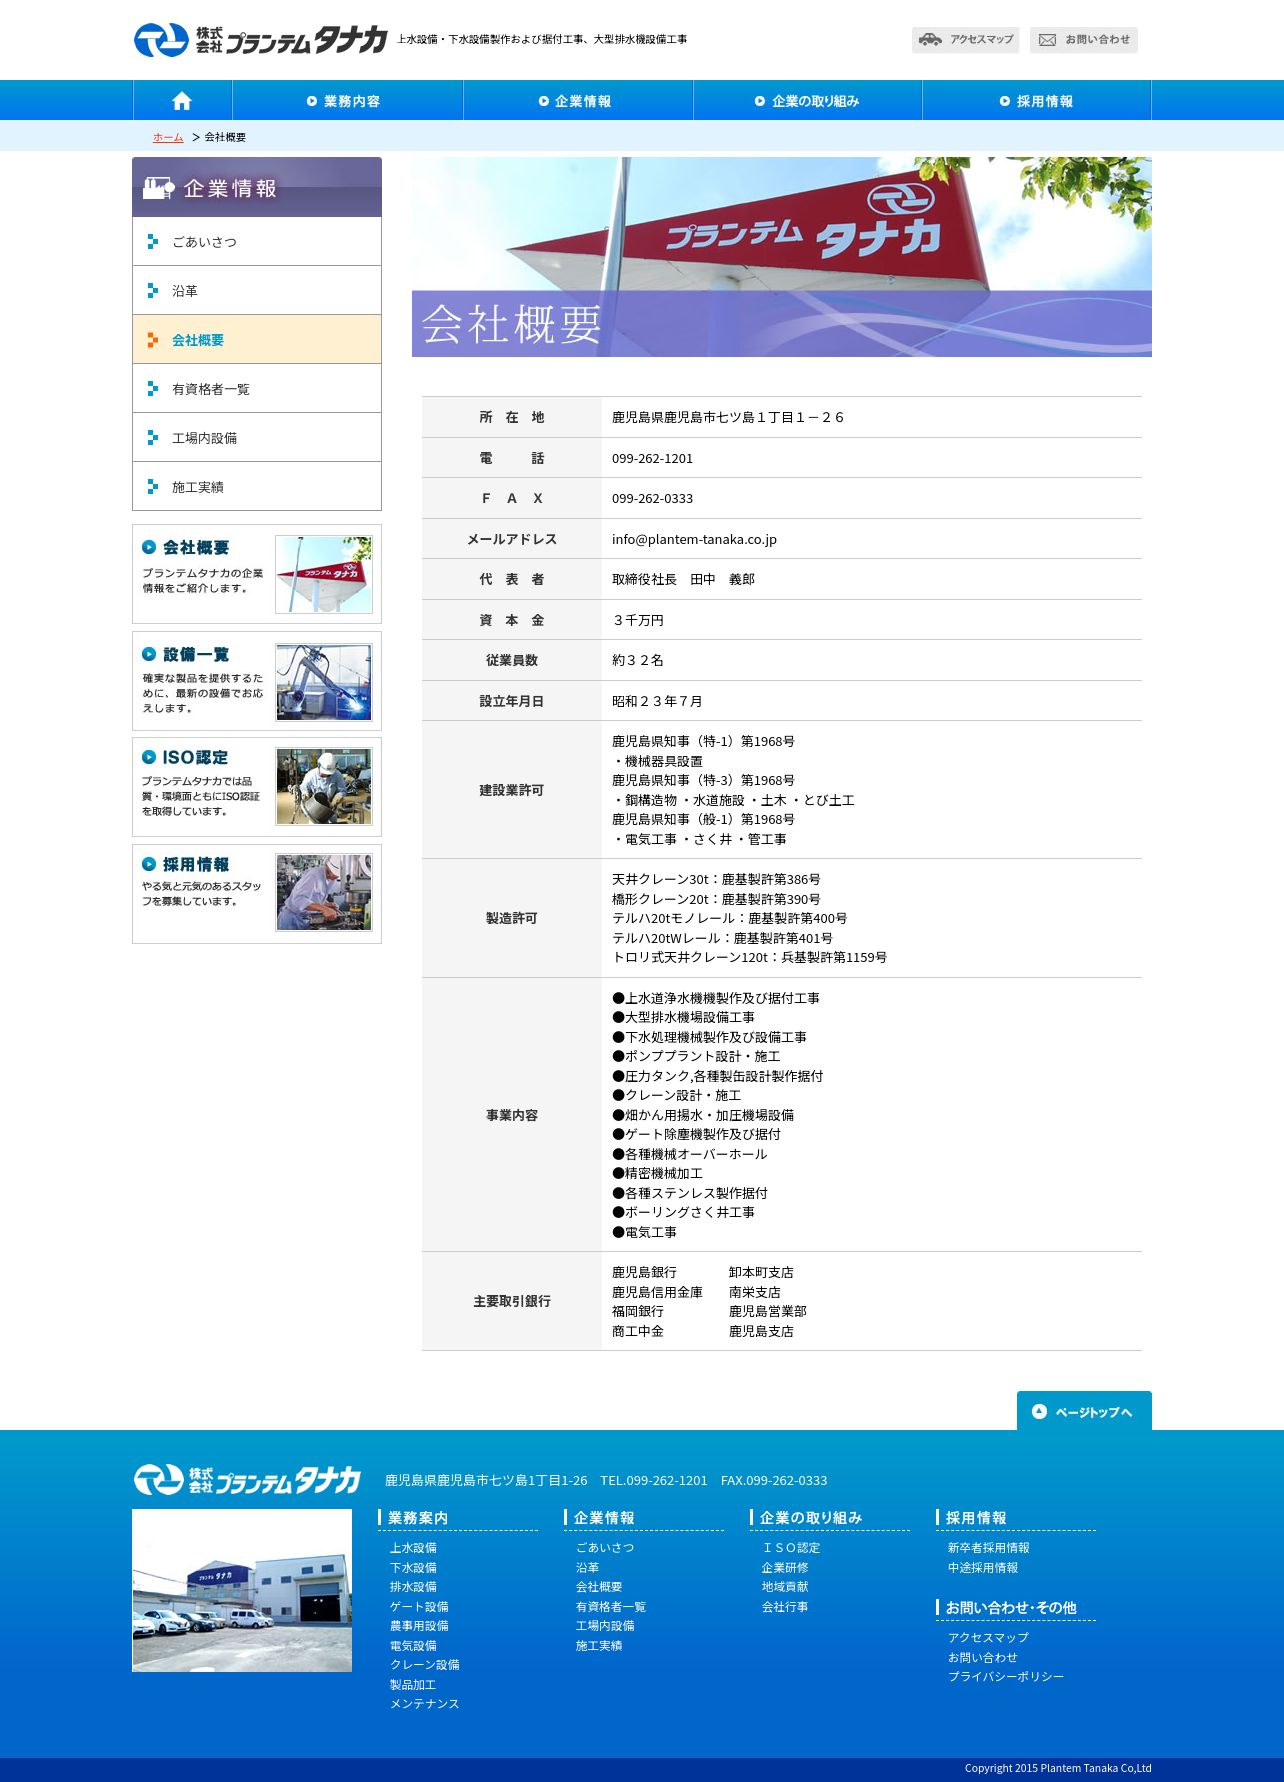Open the 採用情報 navigation menu
Image resolution: width=1284 pixels, height=1782 pixels.
click(1037, 101)
